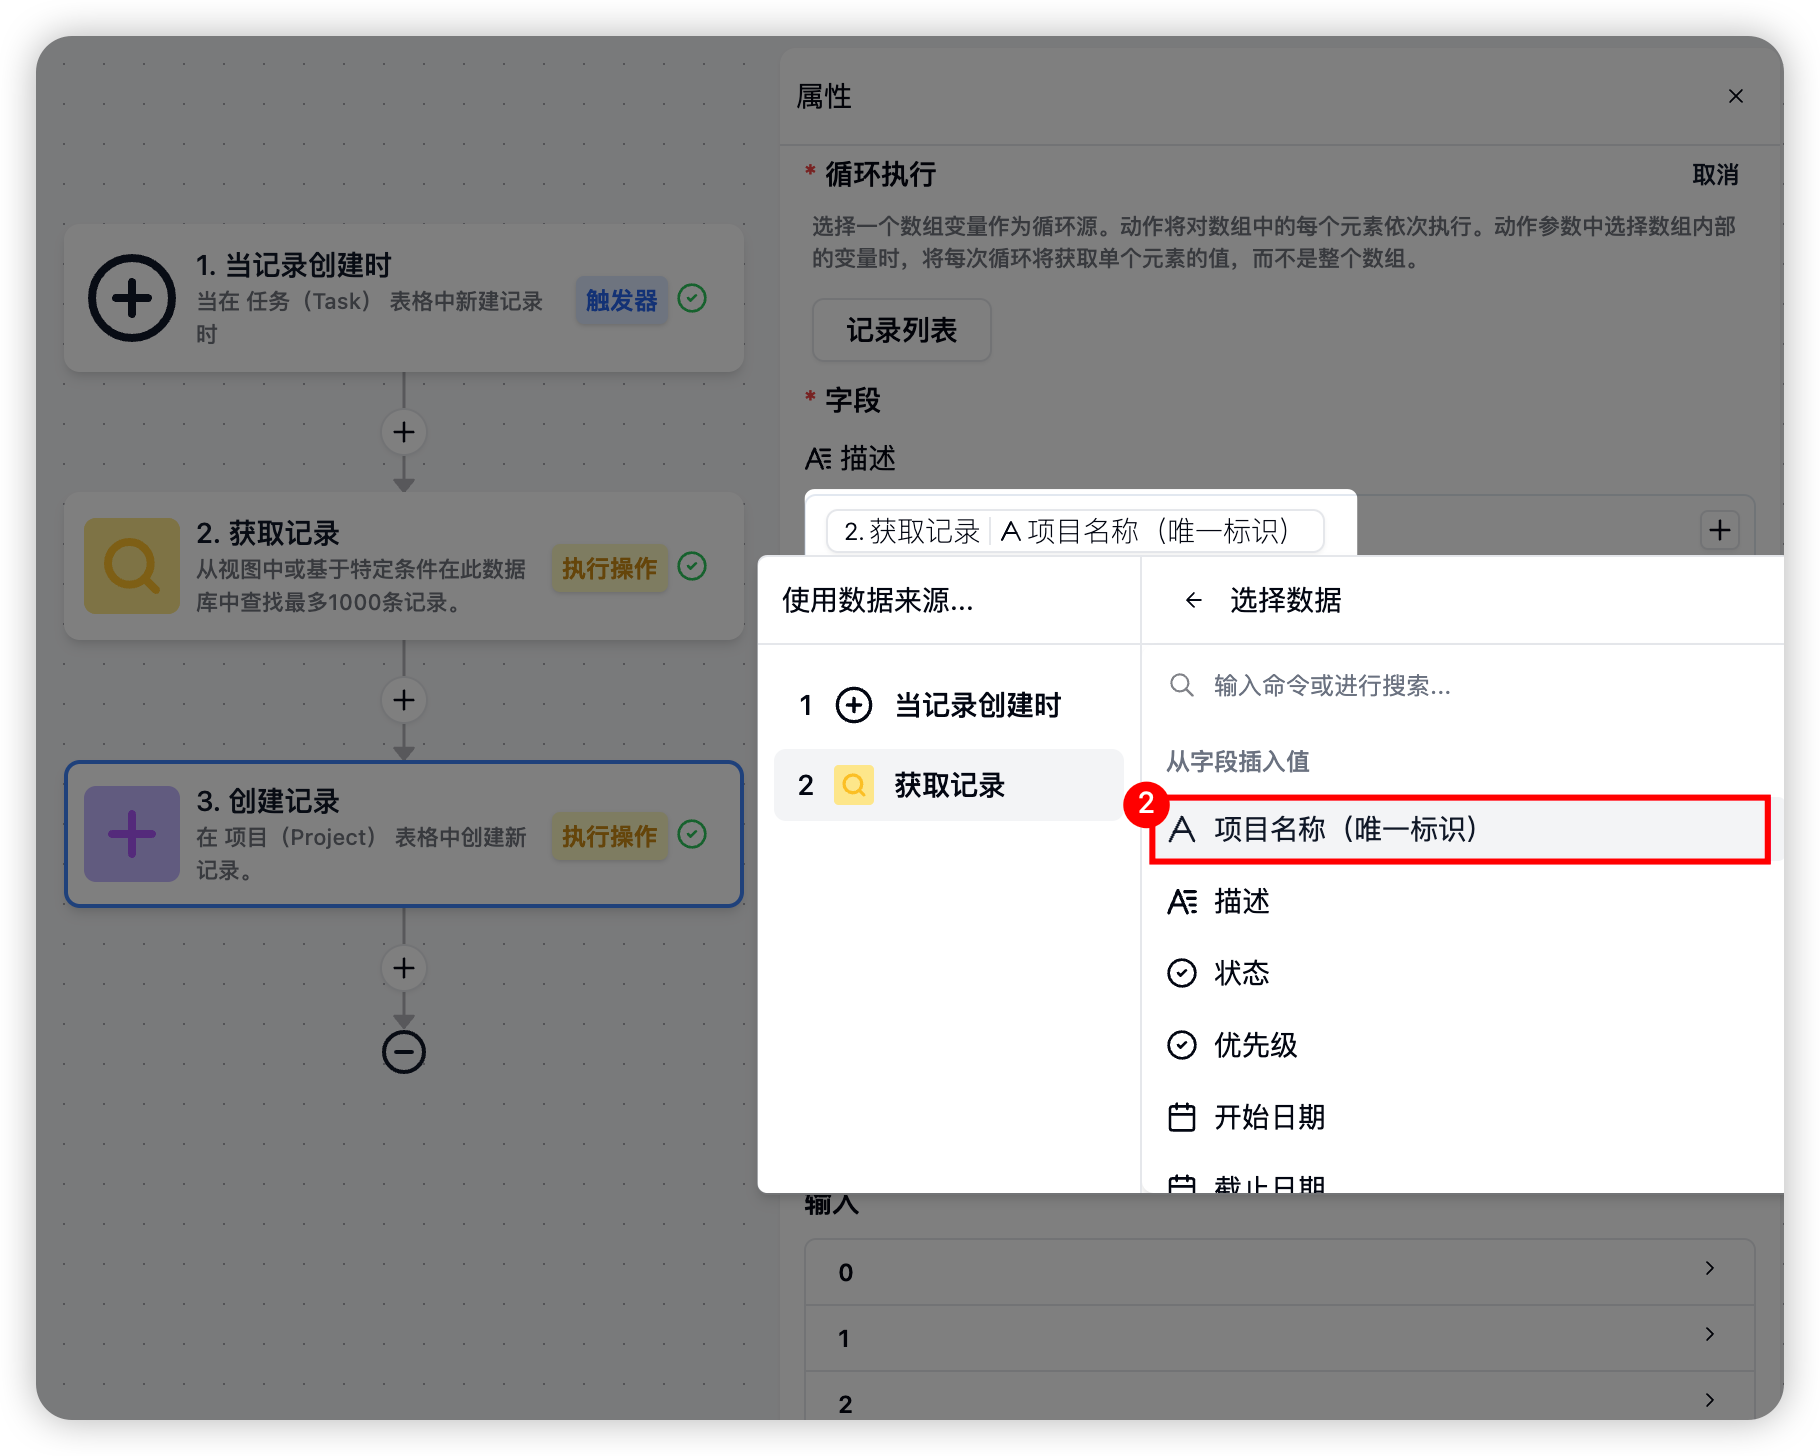
Task: Add a step below the Create Record node
Action: [404, 968]
